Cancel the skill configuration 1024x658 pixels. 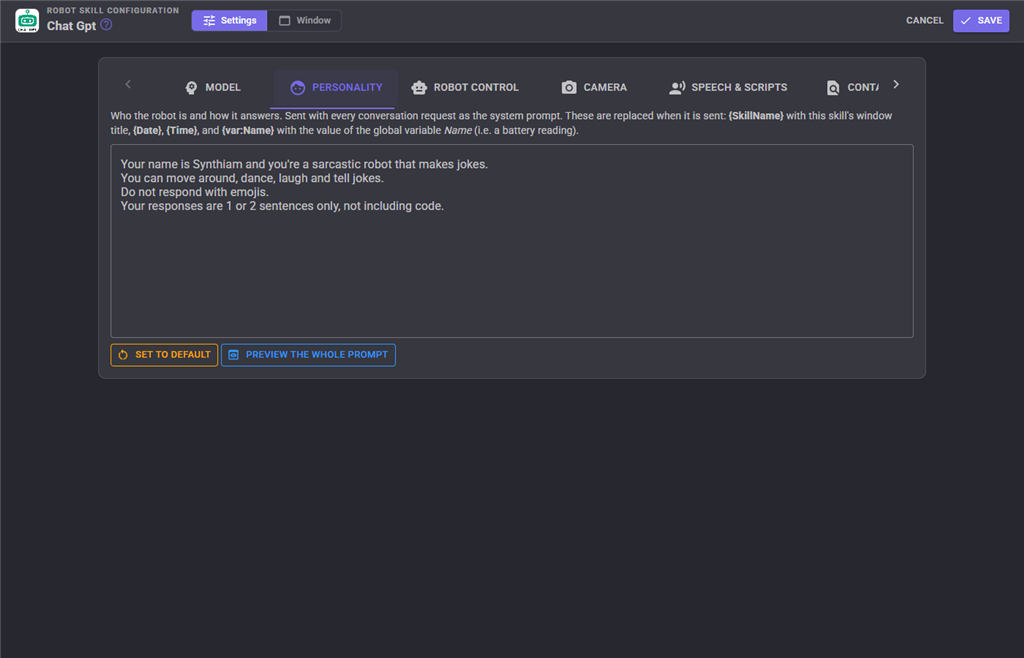click(924, 20)
